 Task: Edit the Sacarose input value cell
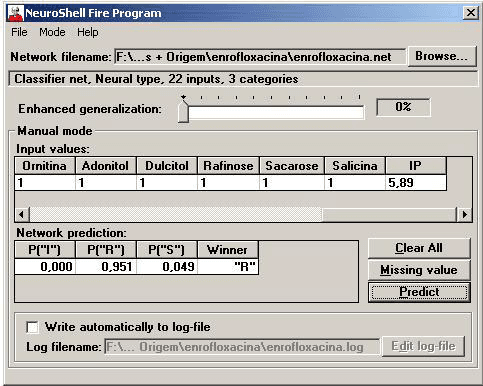(292, 183)
